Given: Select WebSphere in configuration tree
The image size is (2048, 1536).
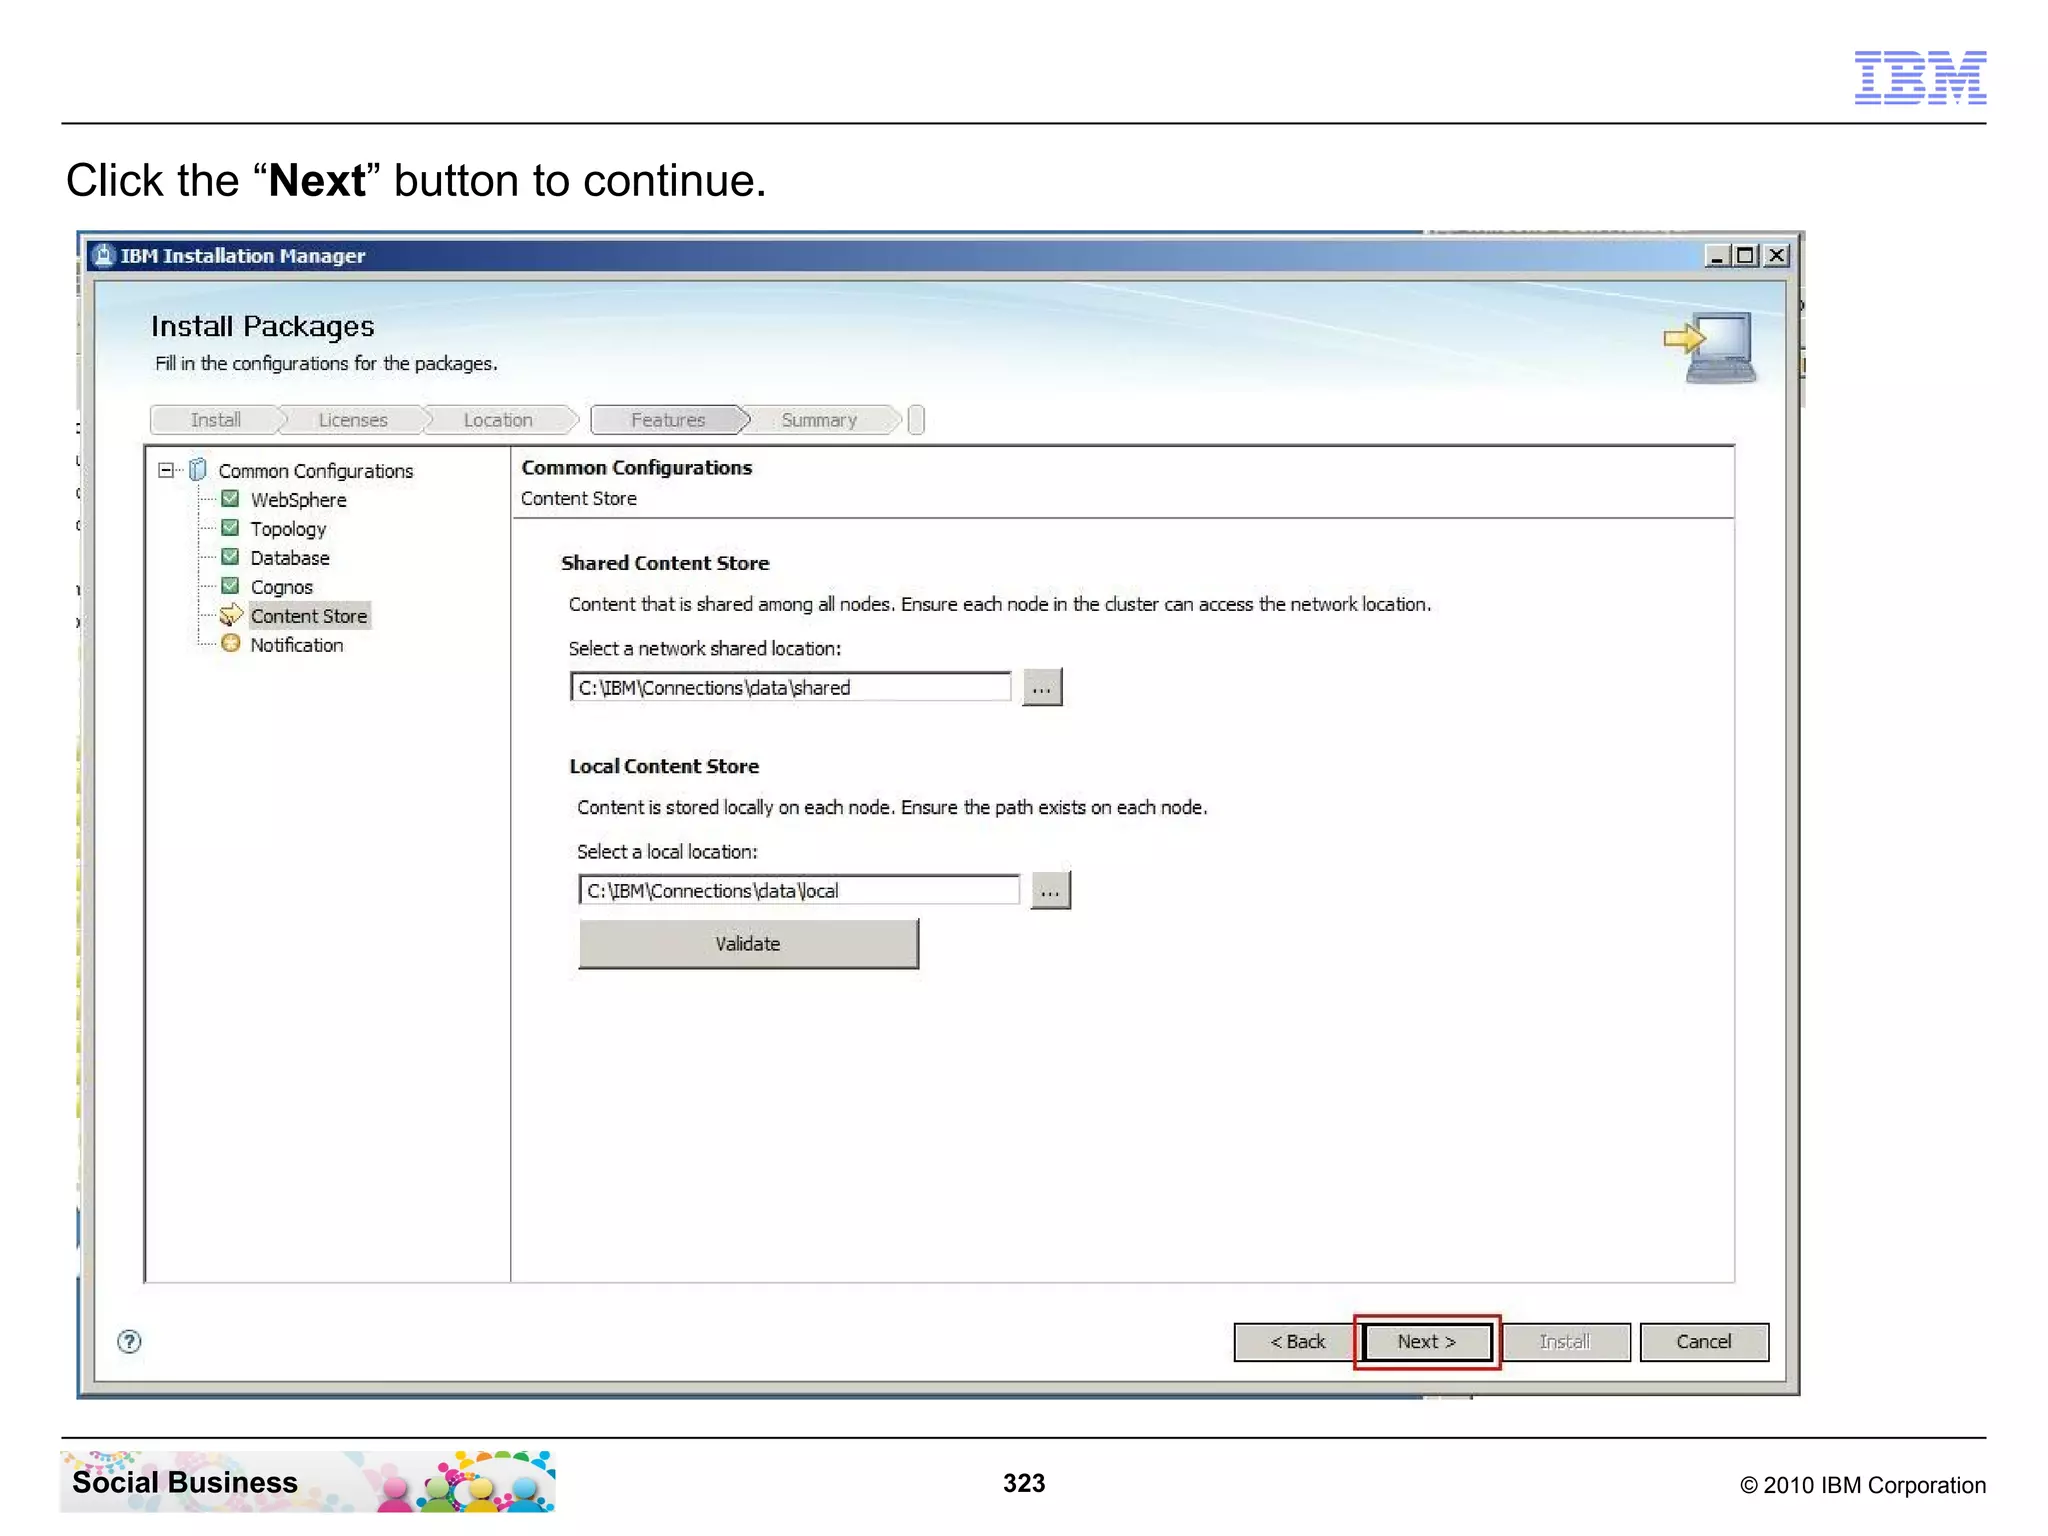Looking at the screenshot, I should (298, 500).
